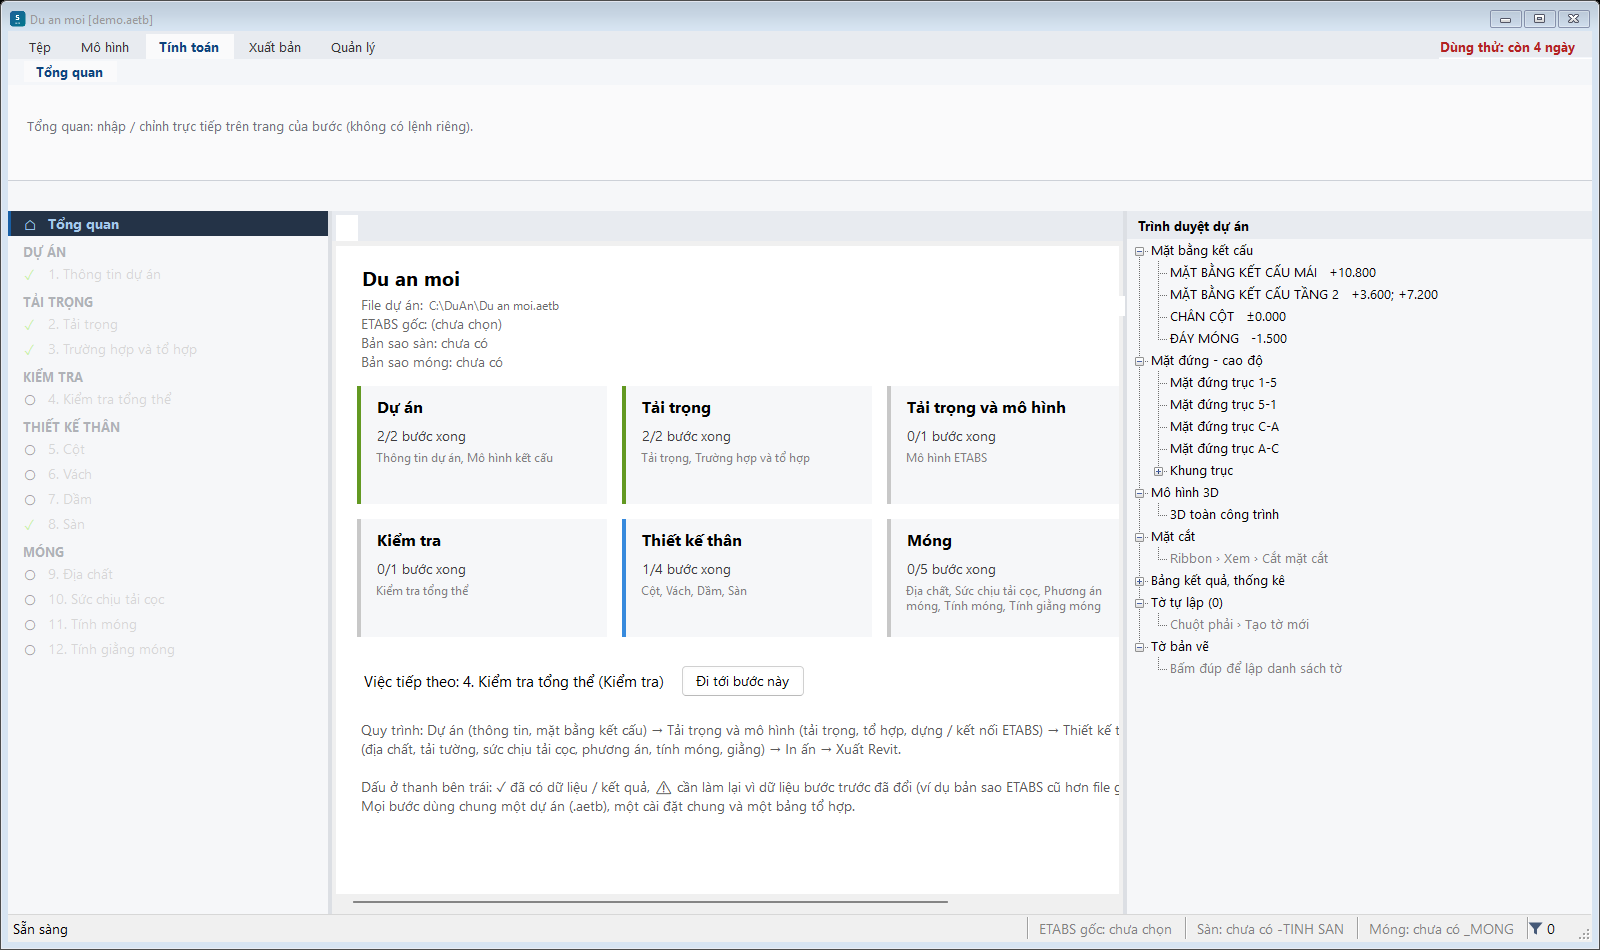Viewport: 1600px width, 950px height.
Task: Click circle marker beside 11. Tính móng
Action: [30, 625]
